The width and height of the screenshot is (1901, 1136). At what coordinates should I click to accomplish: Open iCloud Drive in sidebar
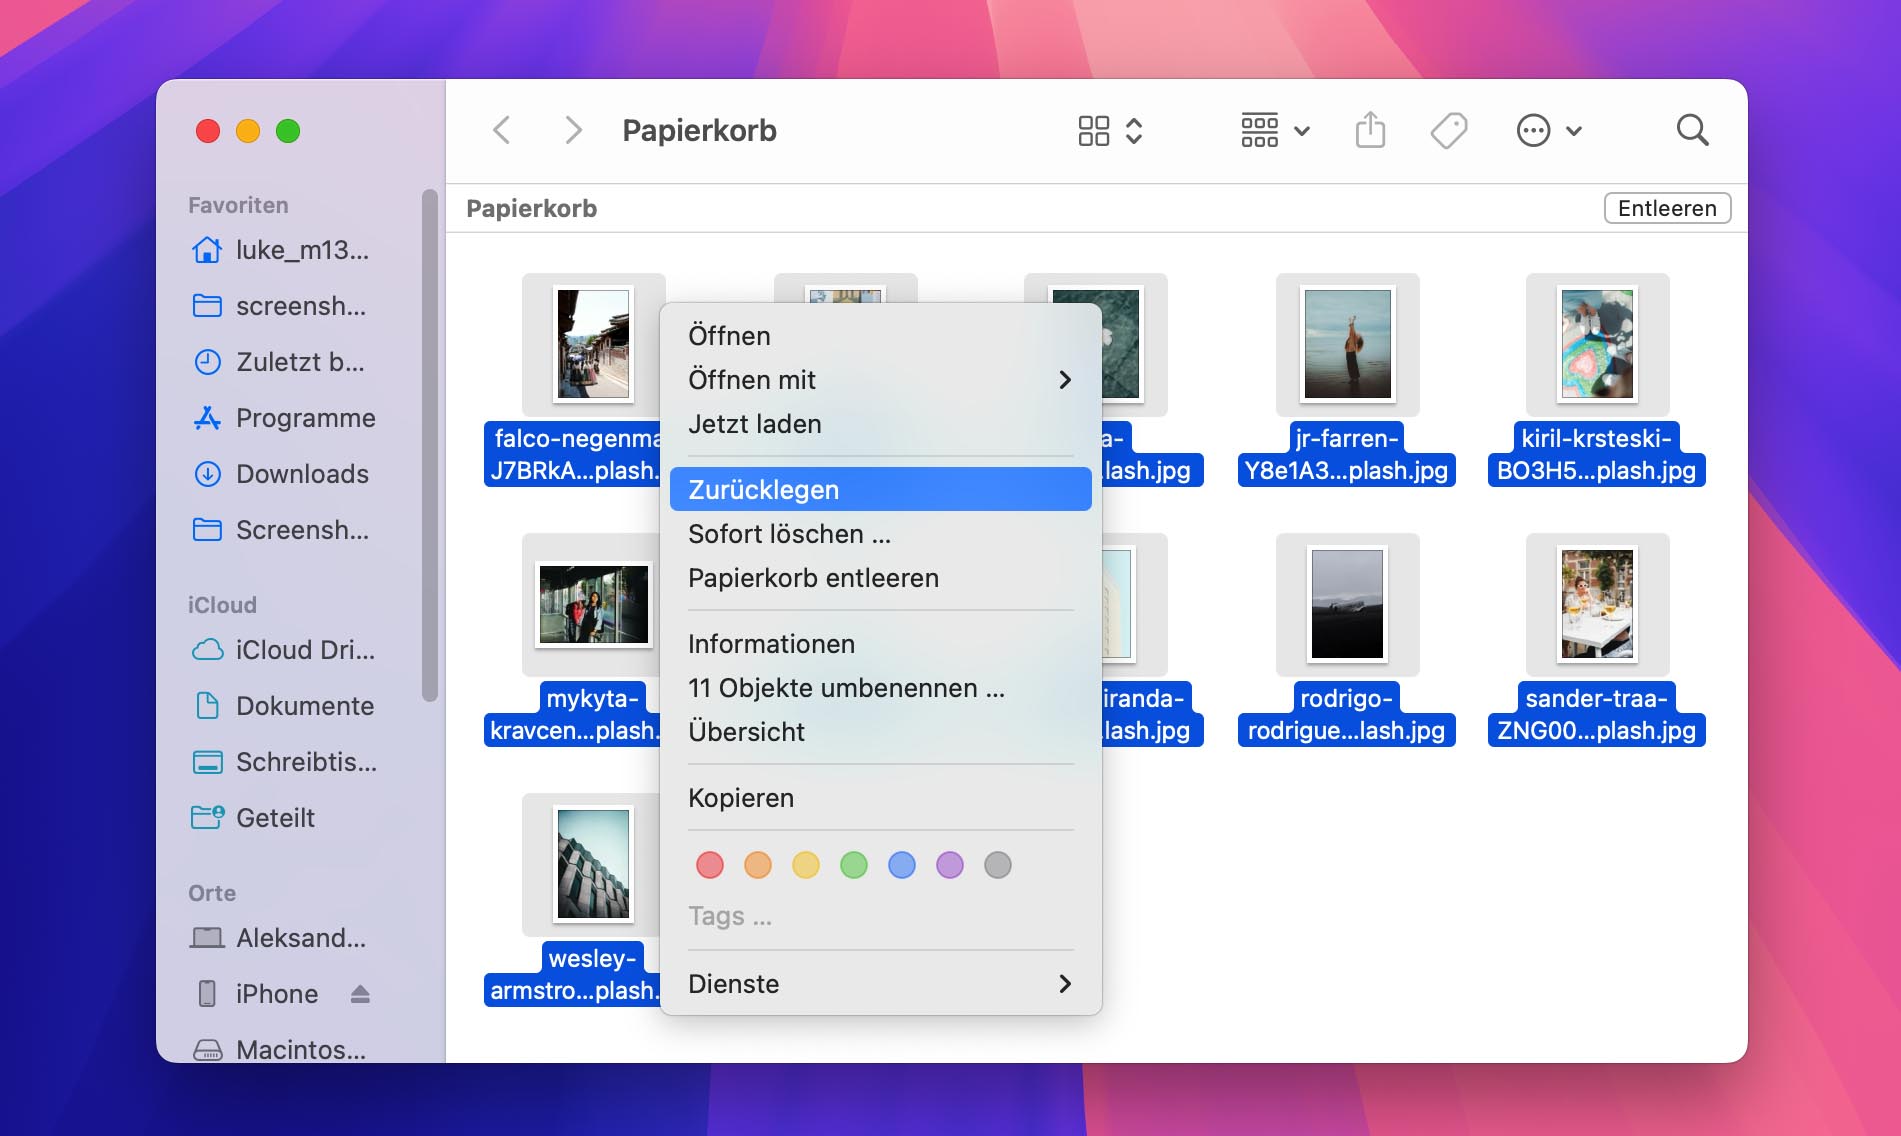tap(283, 650)
